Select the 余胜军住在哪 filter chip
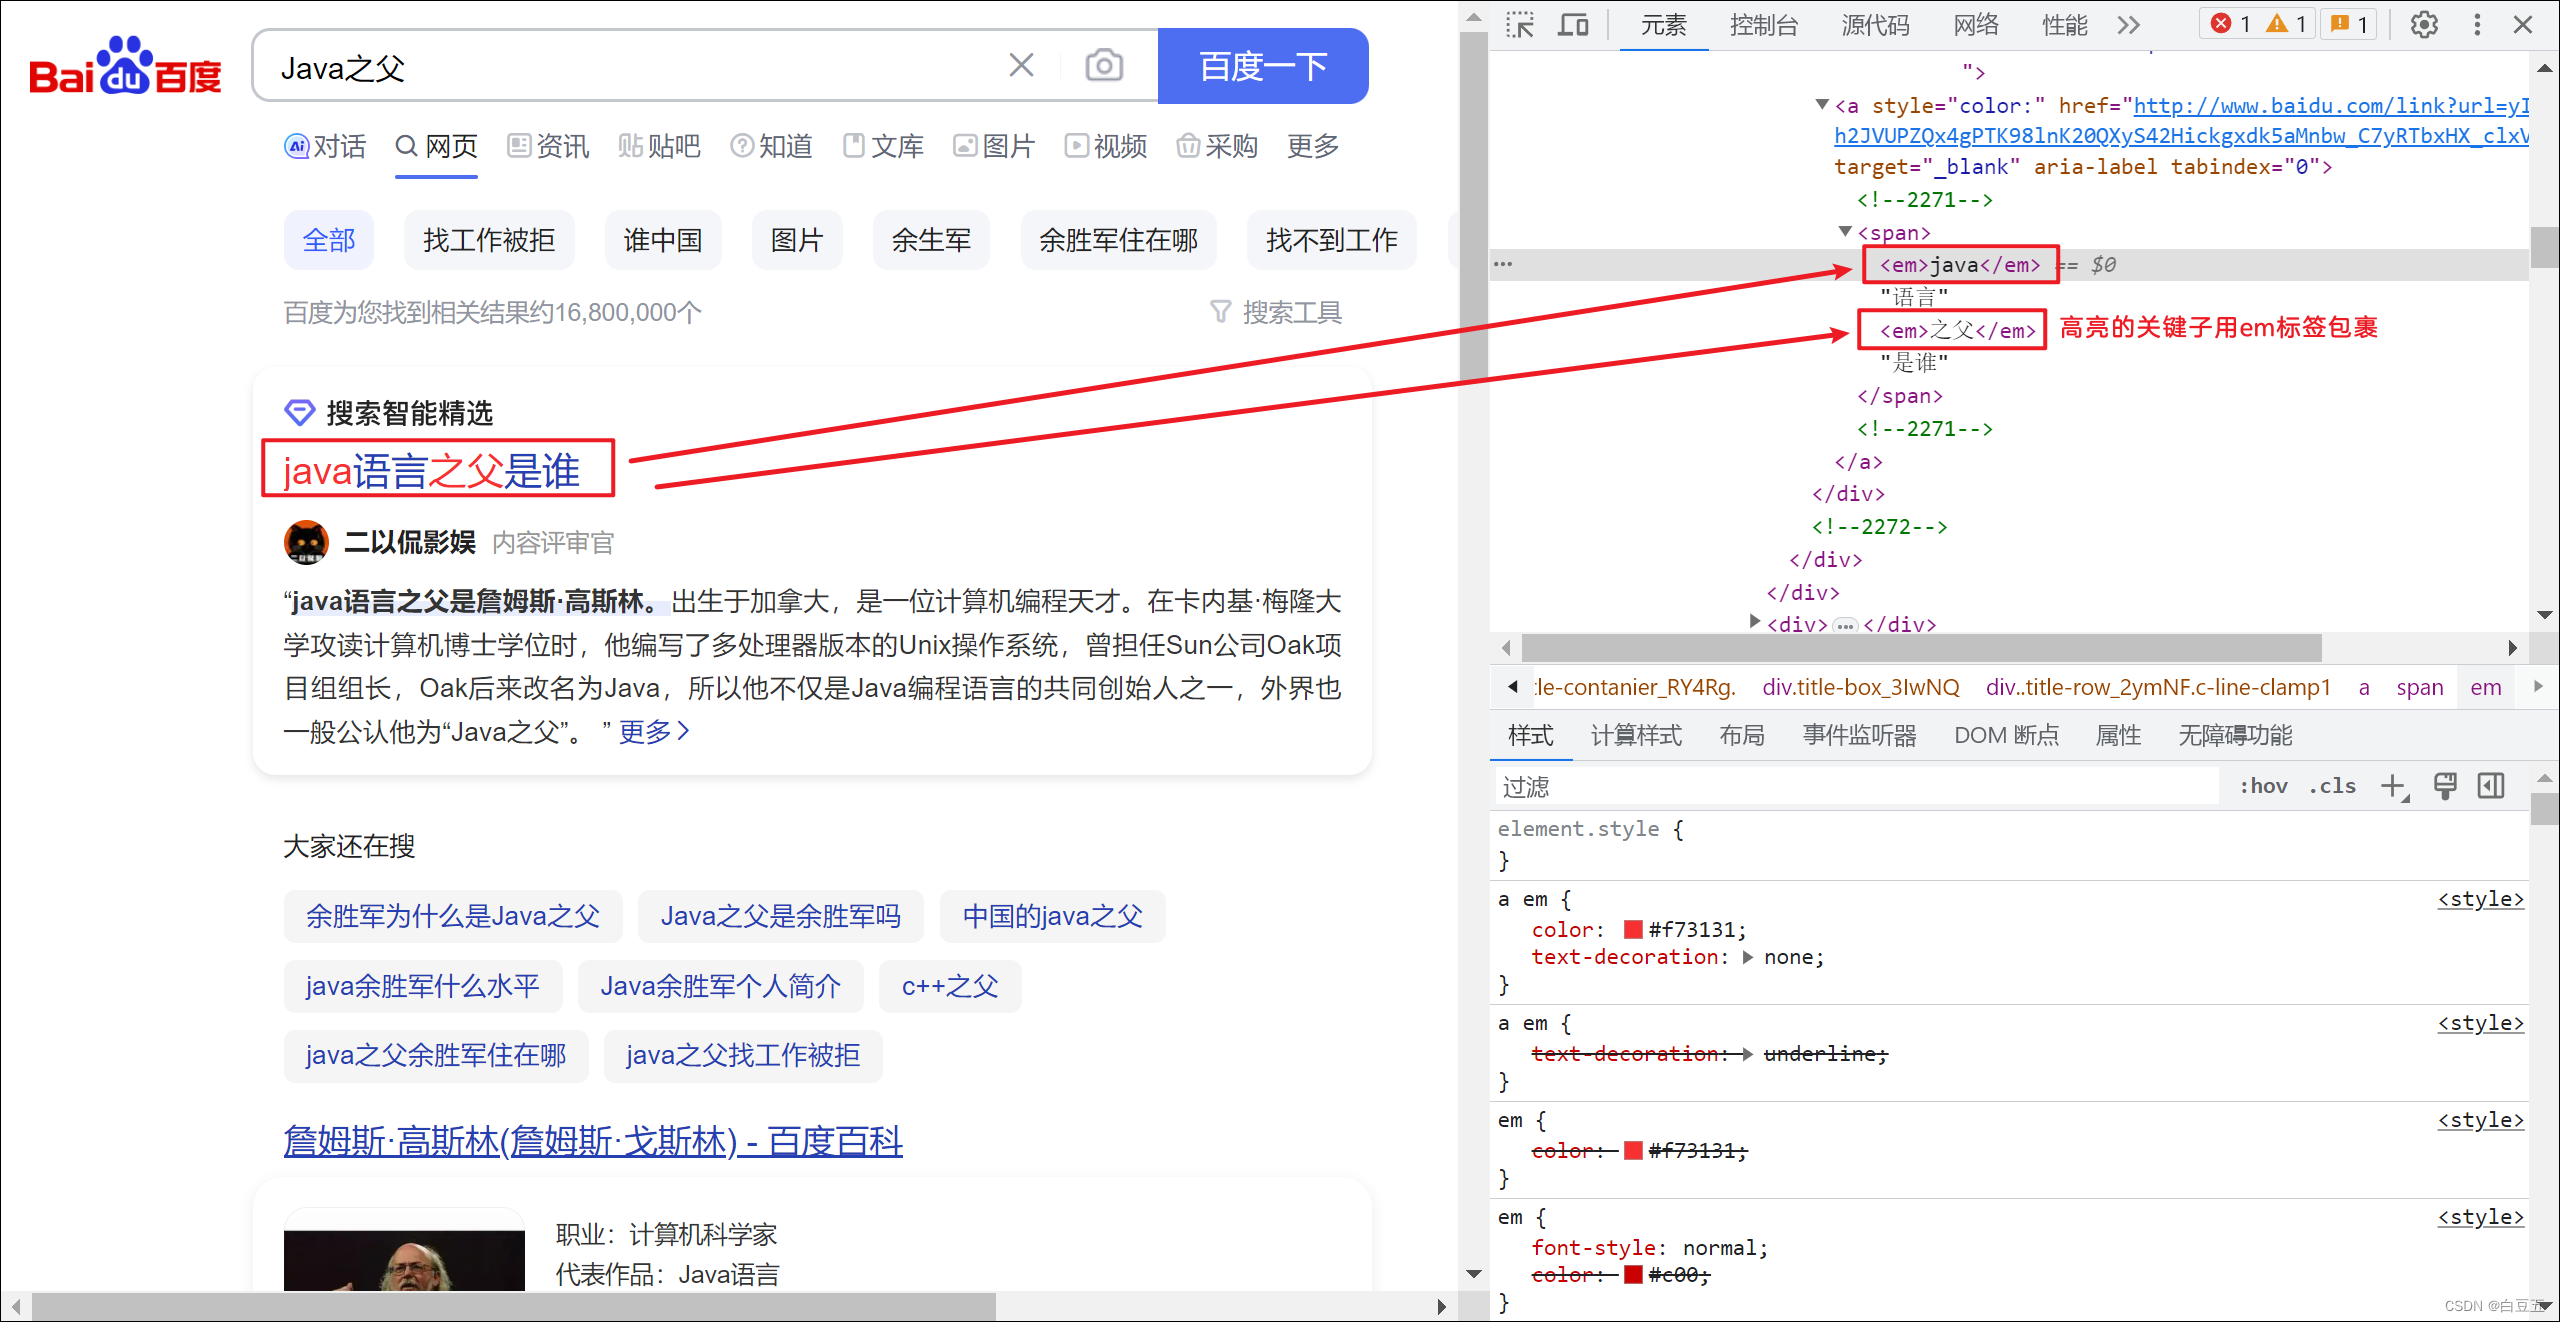The width and height of the screenshot is (2560, 1322). 1119,240
